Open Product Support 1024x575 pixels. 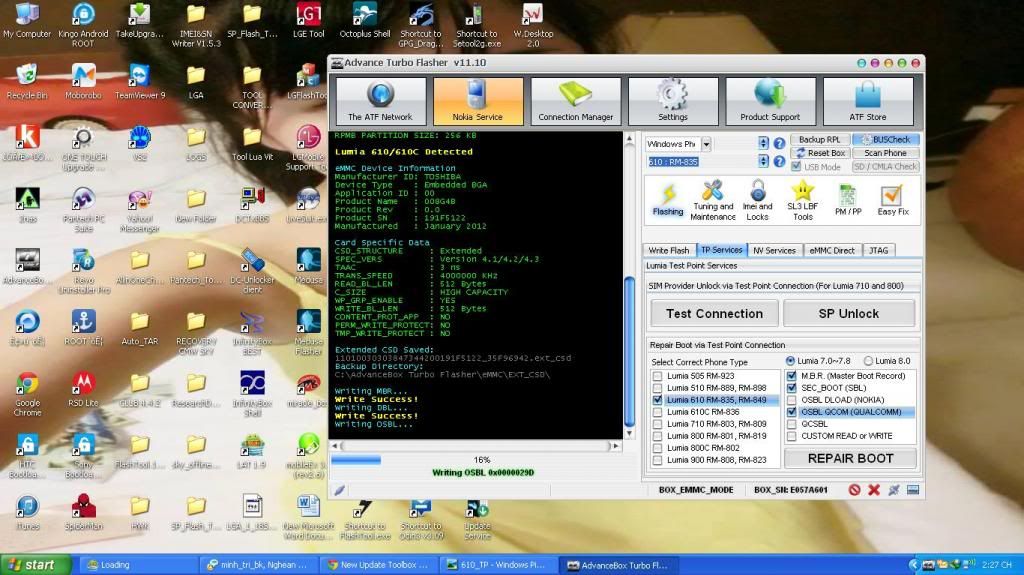771,101
